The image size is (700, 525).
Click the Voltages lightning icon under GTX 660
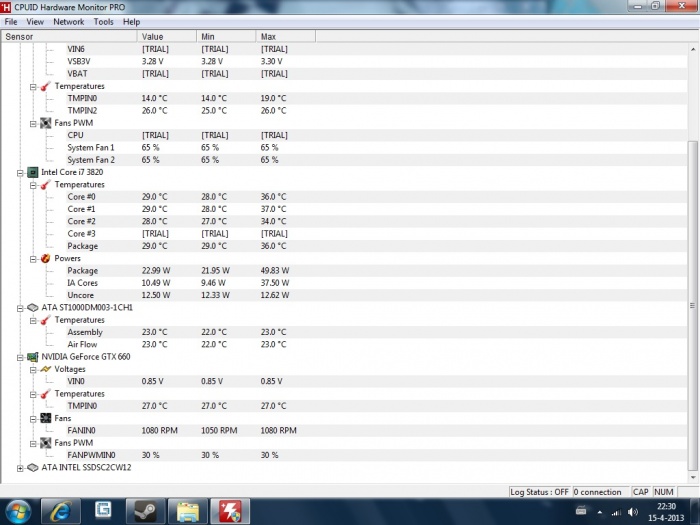tap(46, 369)
